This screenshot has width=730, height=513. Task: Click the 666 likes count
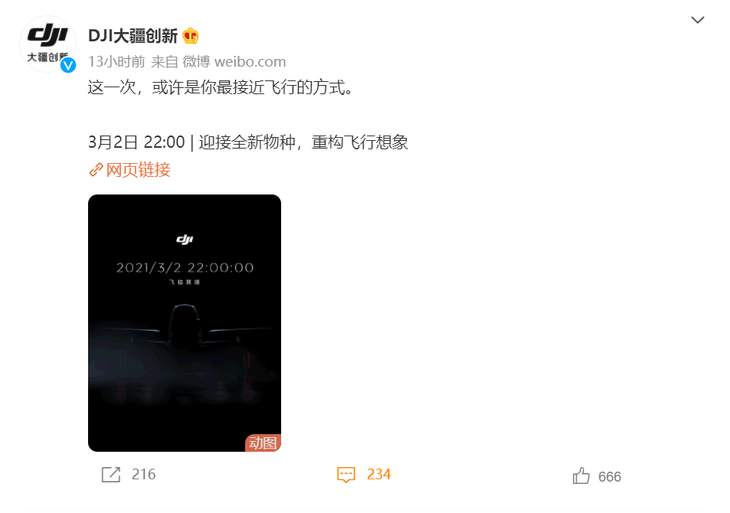[x=609, y=477]
